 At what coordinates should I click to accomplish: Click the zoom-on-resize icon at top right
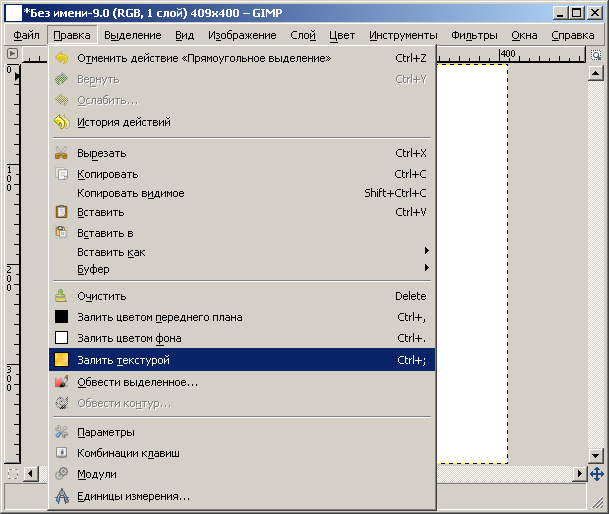[x=596, y=54]
